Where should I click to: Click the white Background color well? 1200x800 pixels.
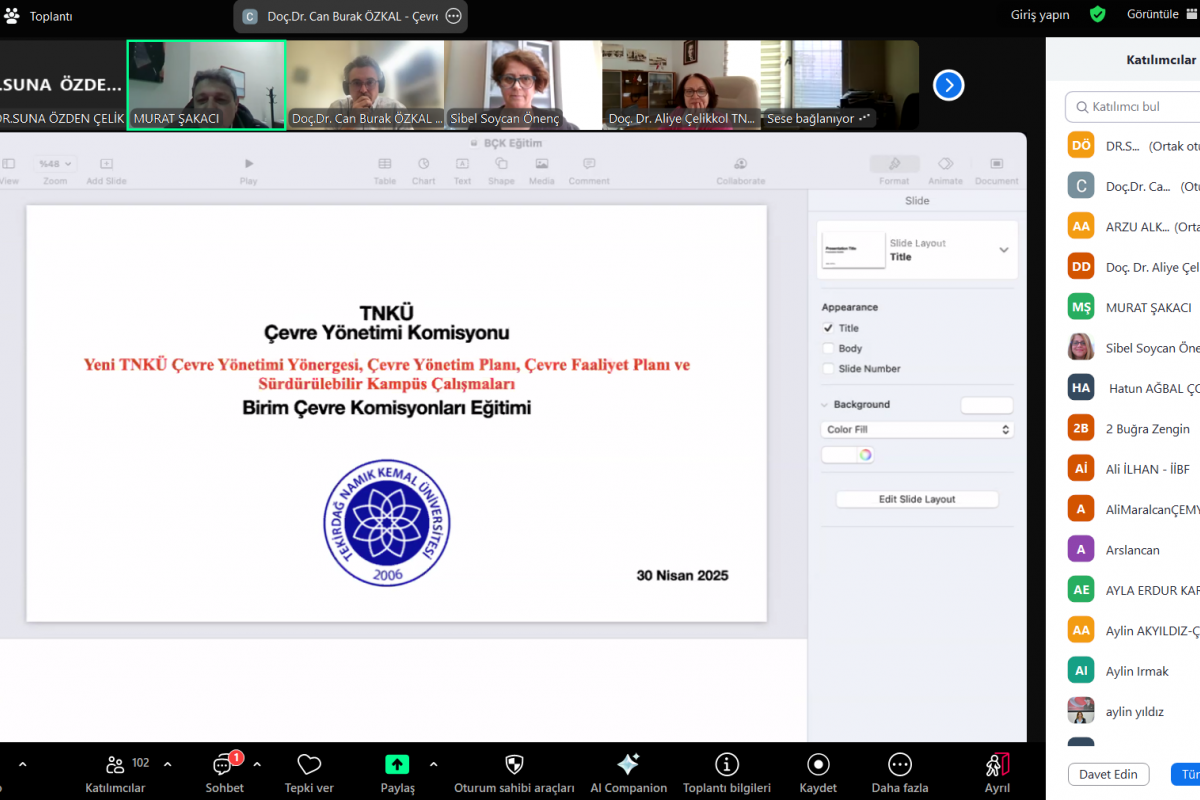(987, 405)
